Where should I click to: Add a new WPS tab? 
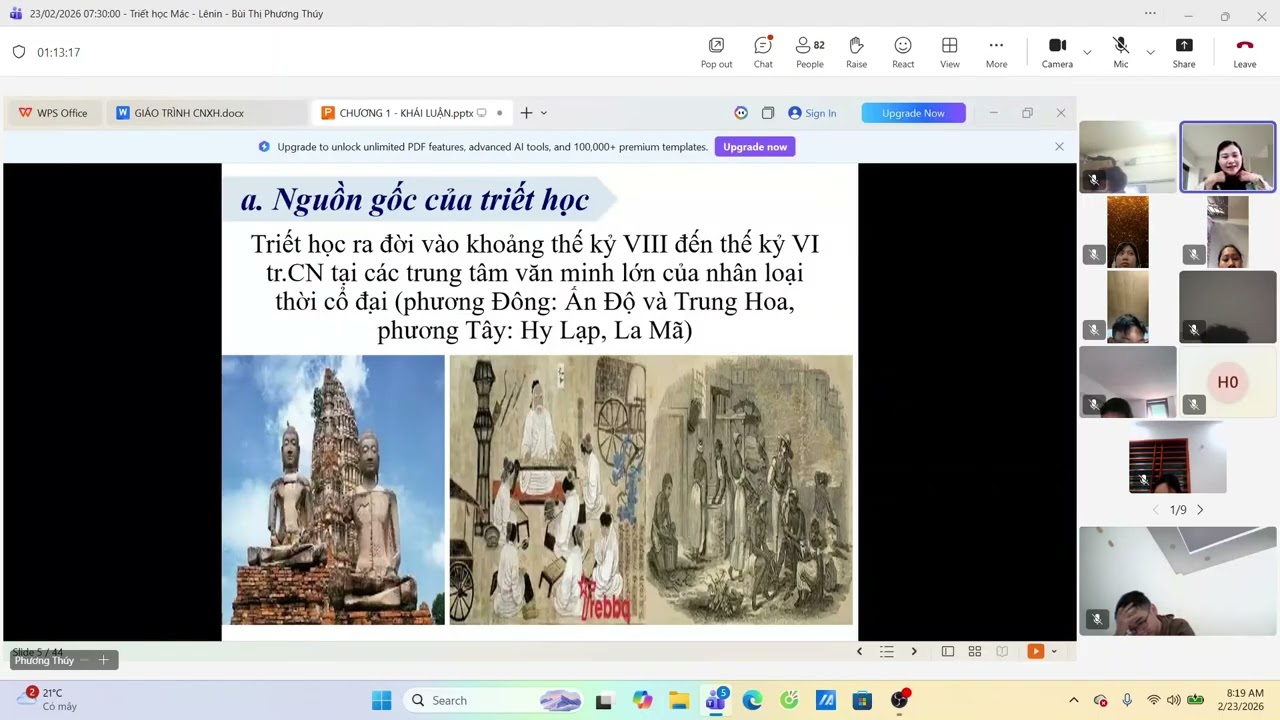coord(526,113)
